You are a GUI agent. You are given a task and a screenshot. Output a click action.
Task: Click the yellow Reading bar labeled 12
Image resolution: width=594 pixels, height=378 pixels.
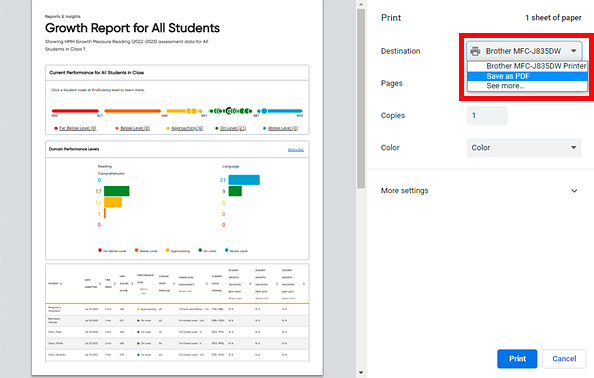tap(113, 202)
